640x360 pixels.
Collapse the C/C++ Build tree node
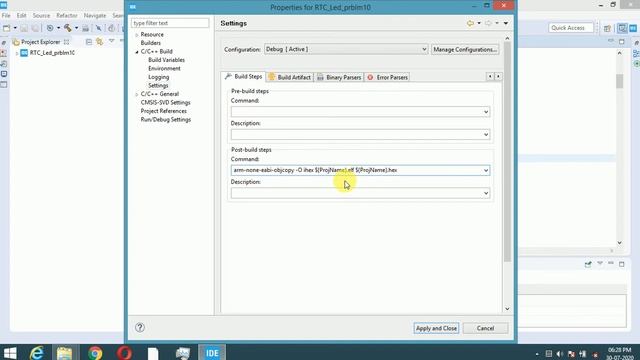[x=137, y=52]
